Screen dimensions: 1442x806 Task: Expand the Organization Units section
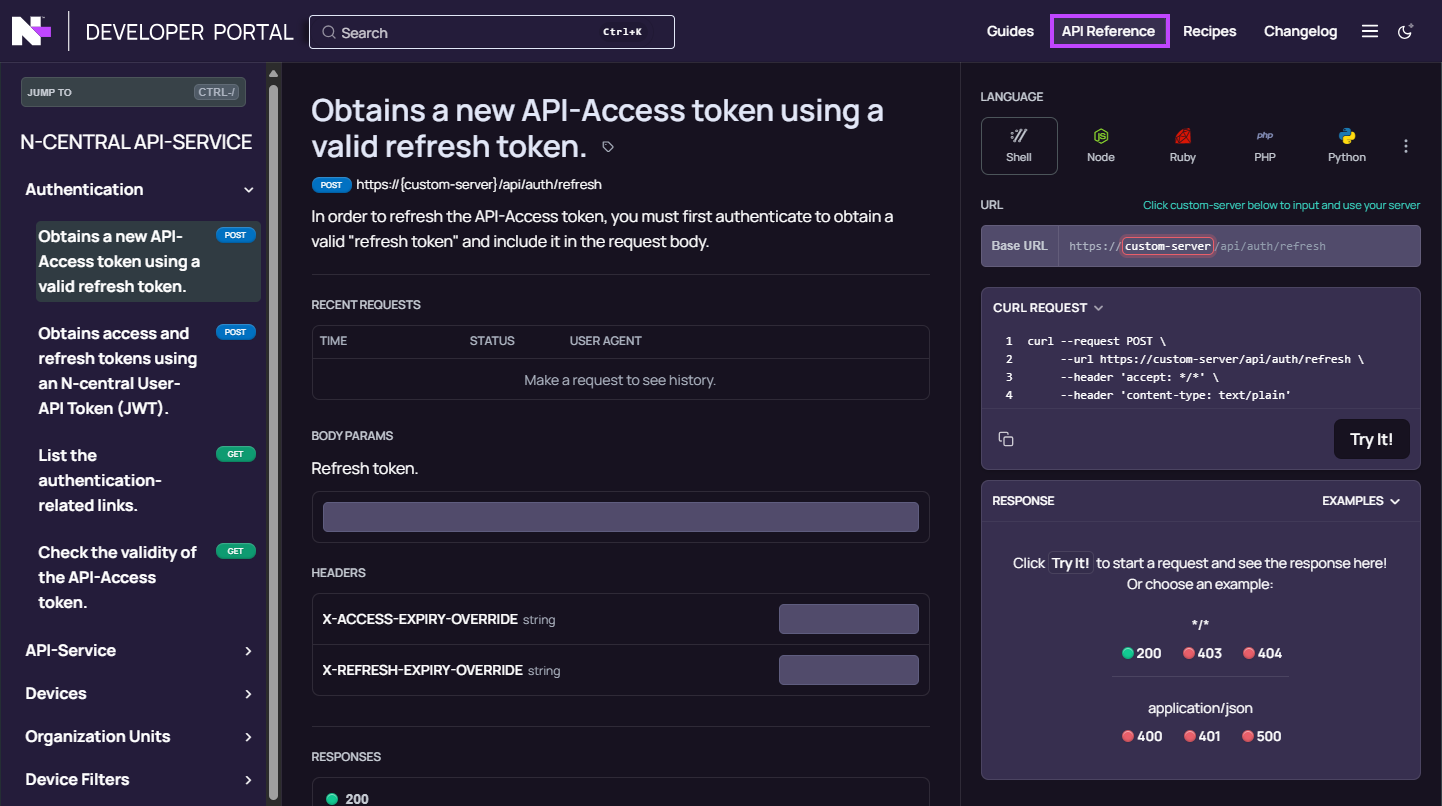tap(249, 737)
